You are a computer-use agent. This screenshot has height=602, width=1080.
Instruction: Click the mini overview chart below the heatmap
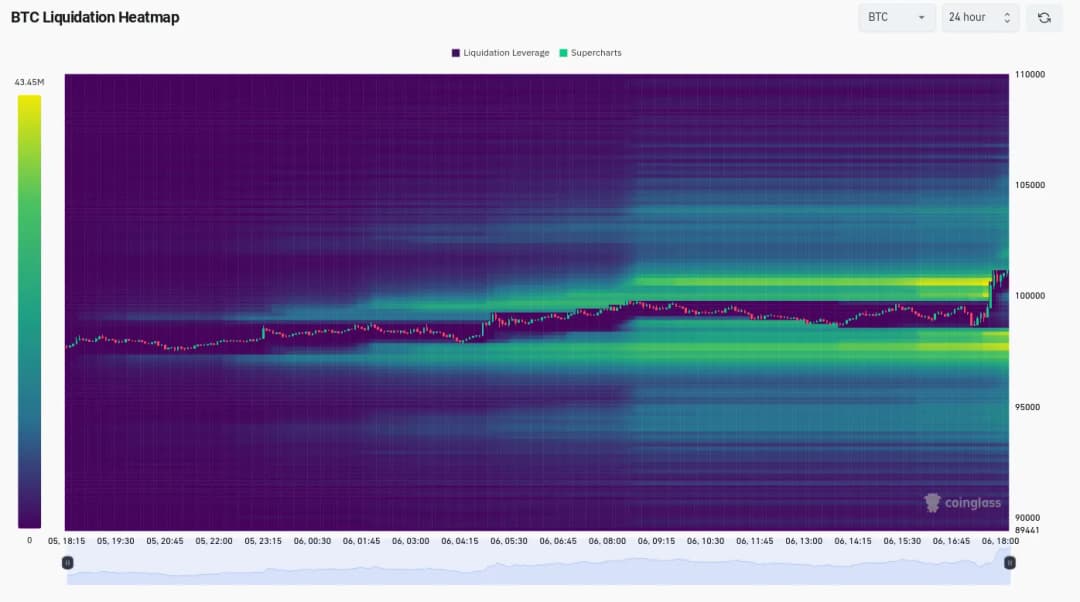click(538, 571)
